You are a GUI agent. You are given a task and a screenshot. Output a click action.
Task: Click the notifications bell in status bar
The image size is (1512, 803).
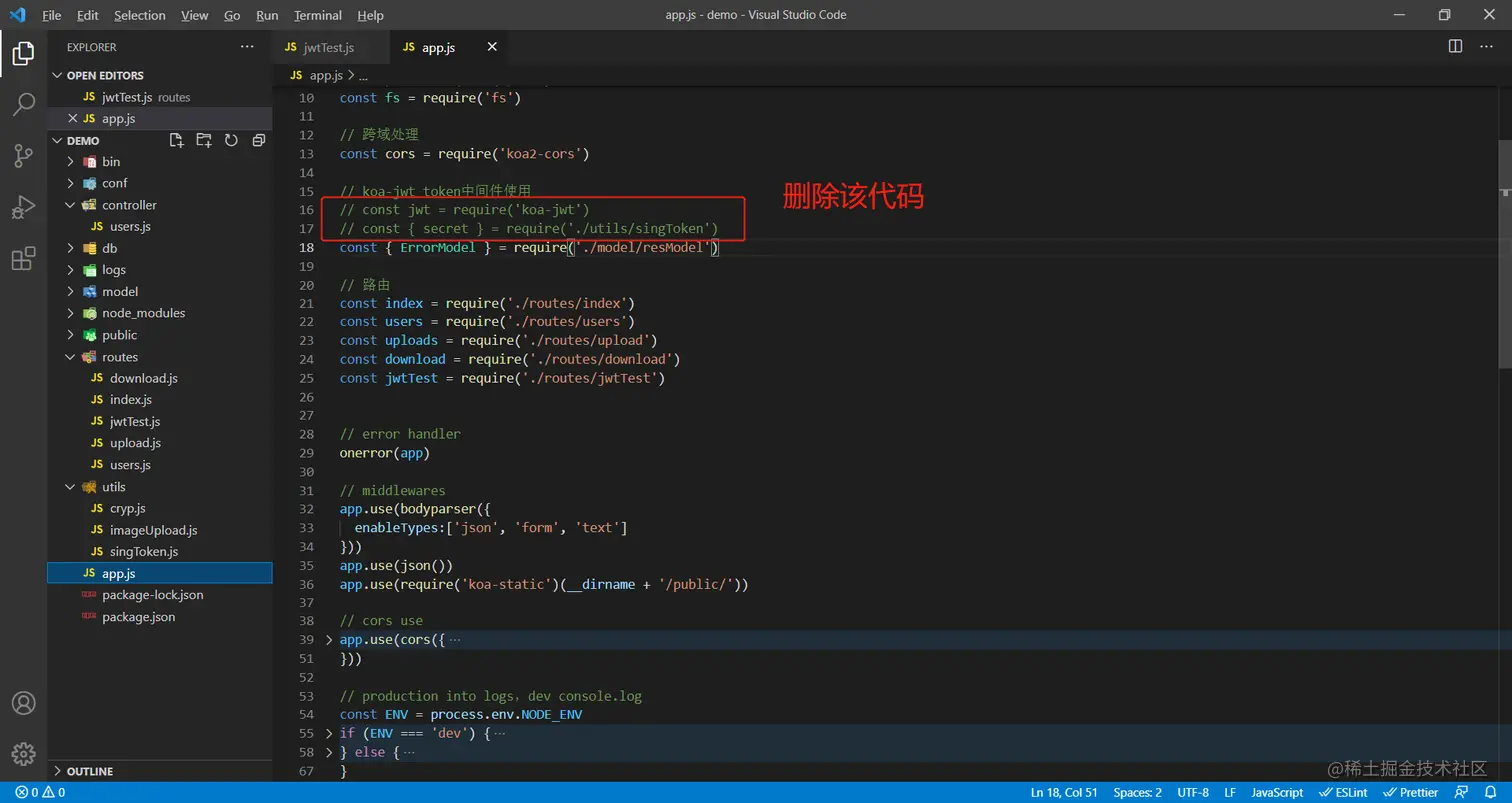[x=1491, y=793]
